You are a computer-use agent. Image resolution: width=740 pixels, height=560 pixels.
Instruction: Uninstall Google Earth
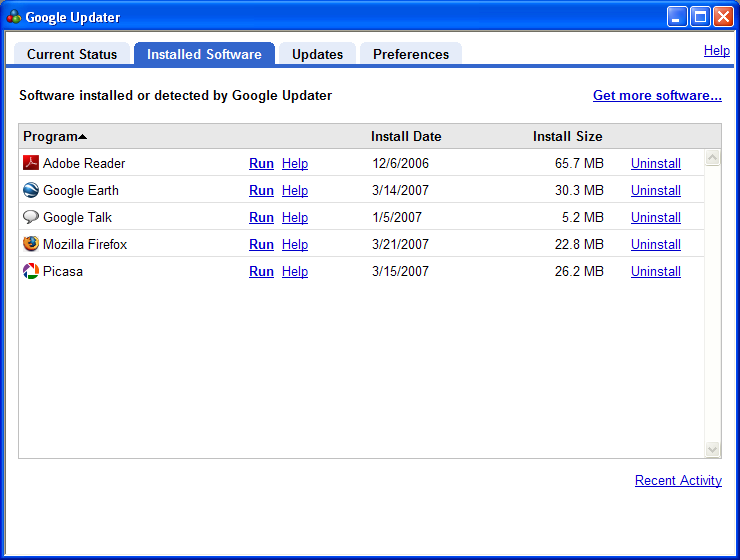[x=655, y=190]
